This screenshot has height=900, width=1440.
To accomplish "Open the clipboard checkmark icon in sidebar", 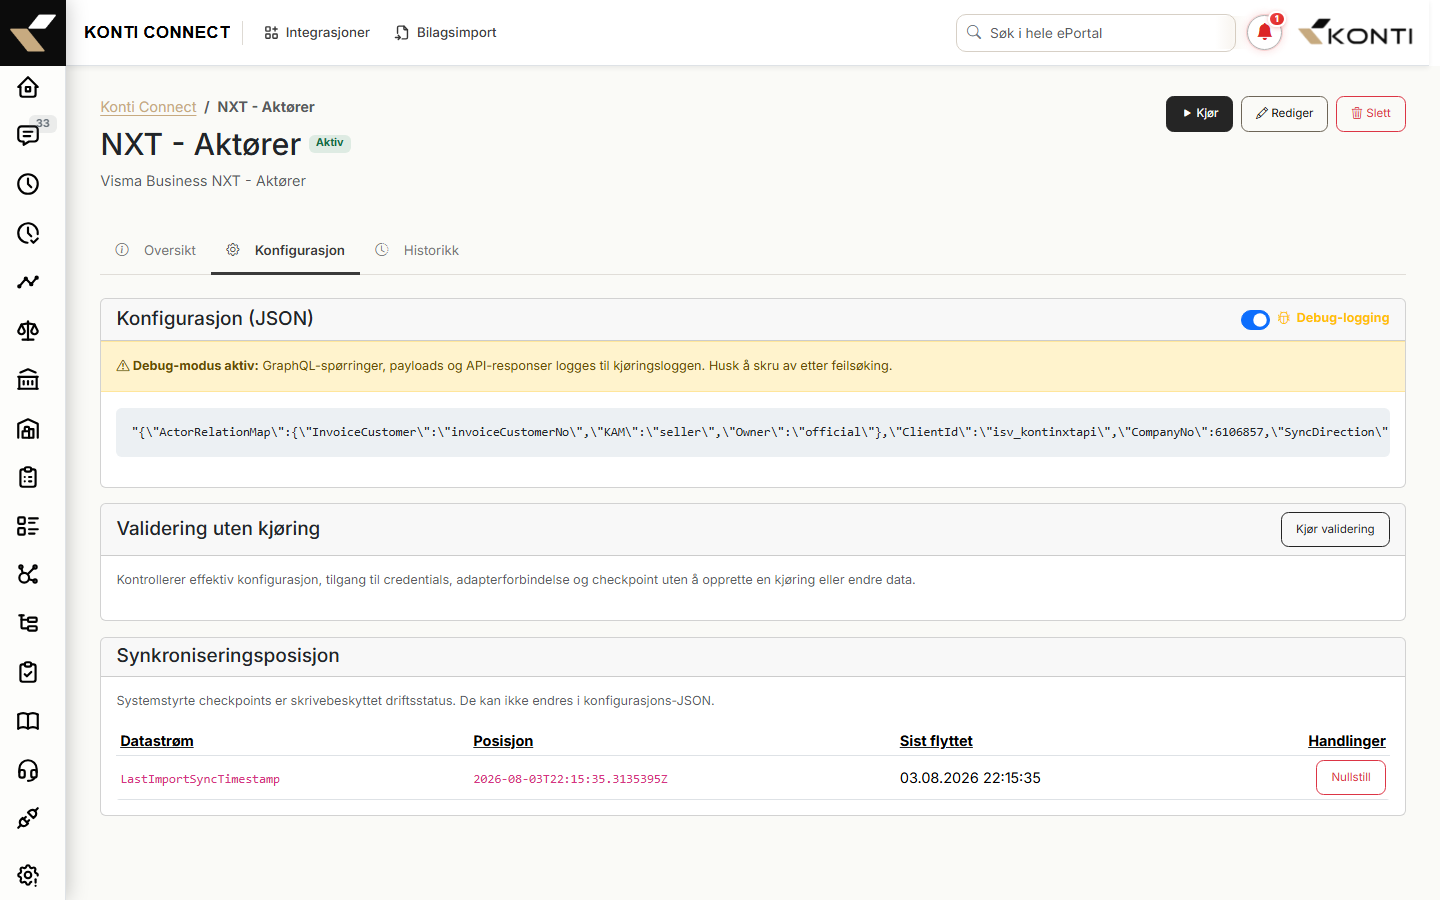I will pyautogui.click(x=28, y=672).
